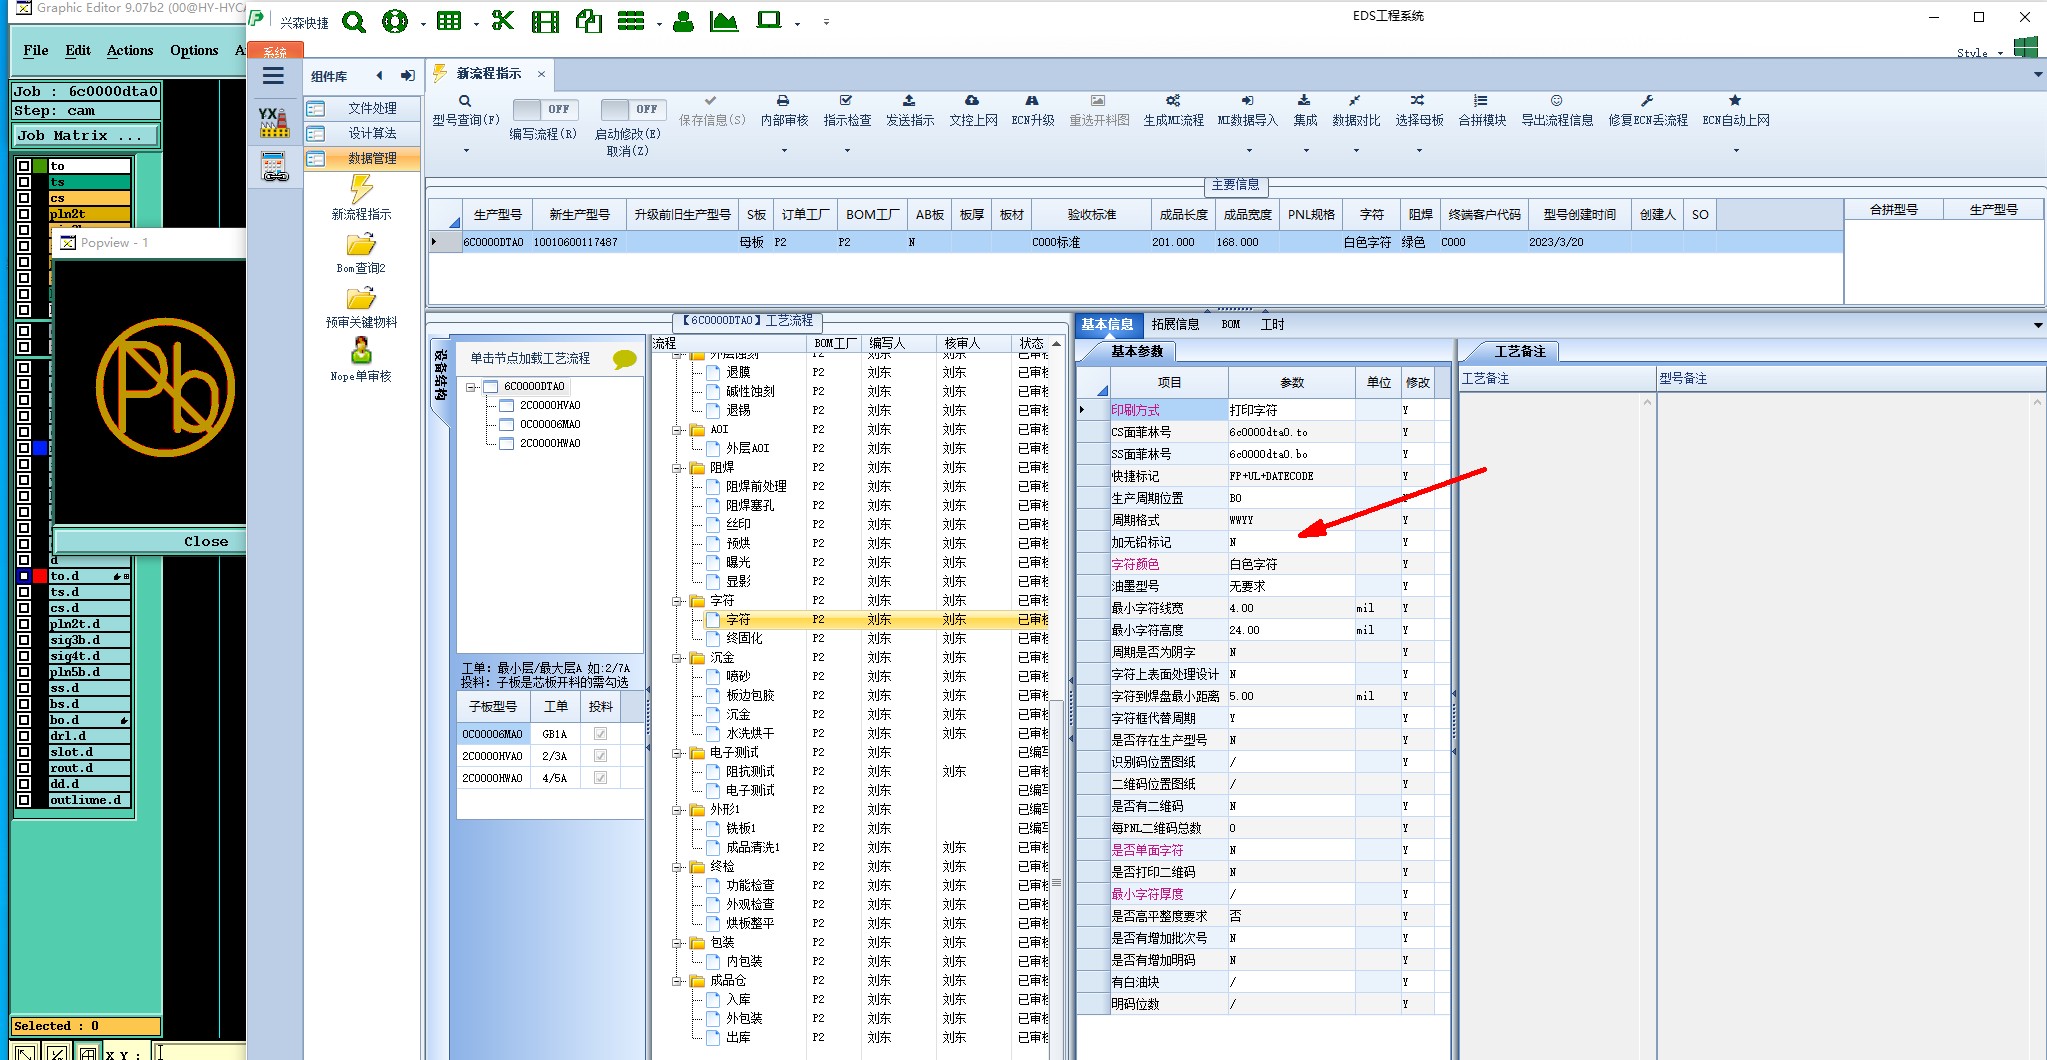This screenshot has width=2047, height=1060.
Task: Switch to the BOM tab
Action: [x=1231, y=324]
